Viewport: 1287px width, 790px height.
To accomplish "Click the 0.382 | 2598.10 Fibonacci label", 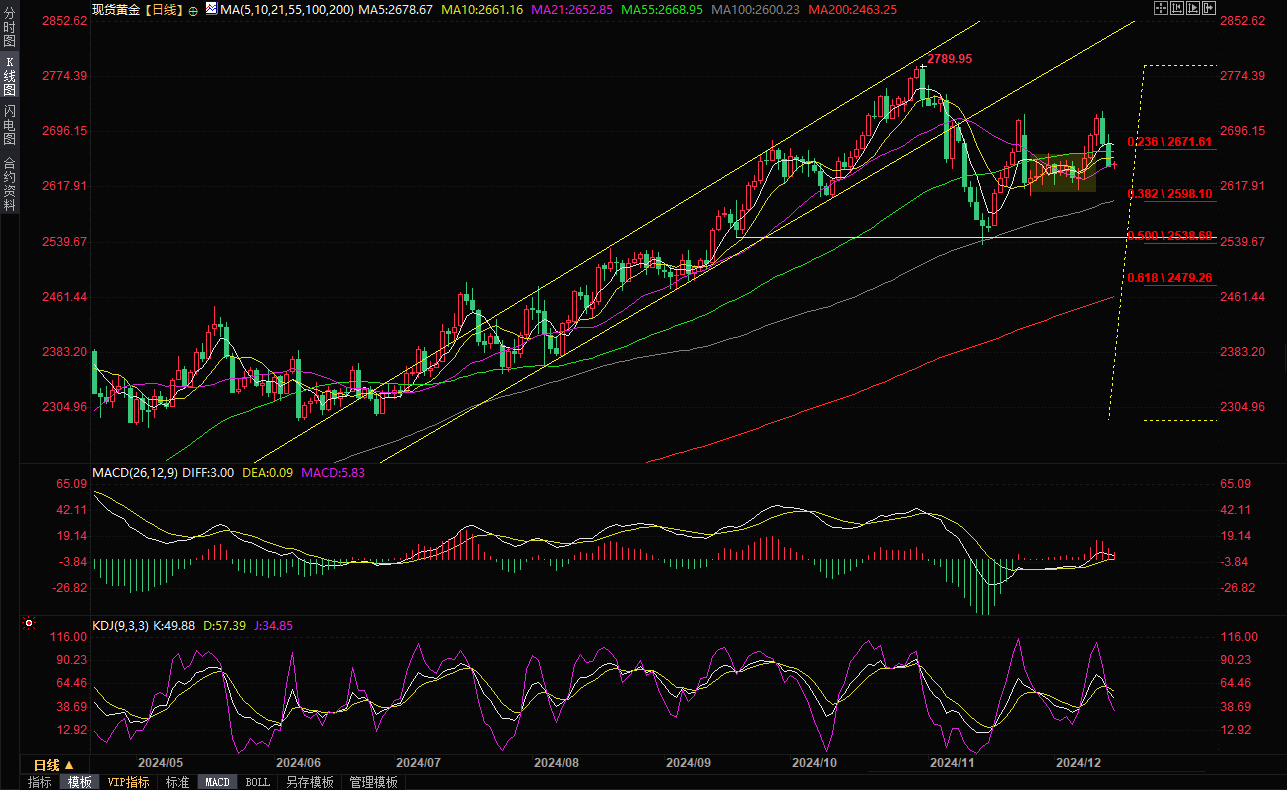I will 1169,193.
